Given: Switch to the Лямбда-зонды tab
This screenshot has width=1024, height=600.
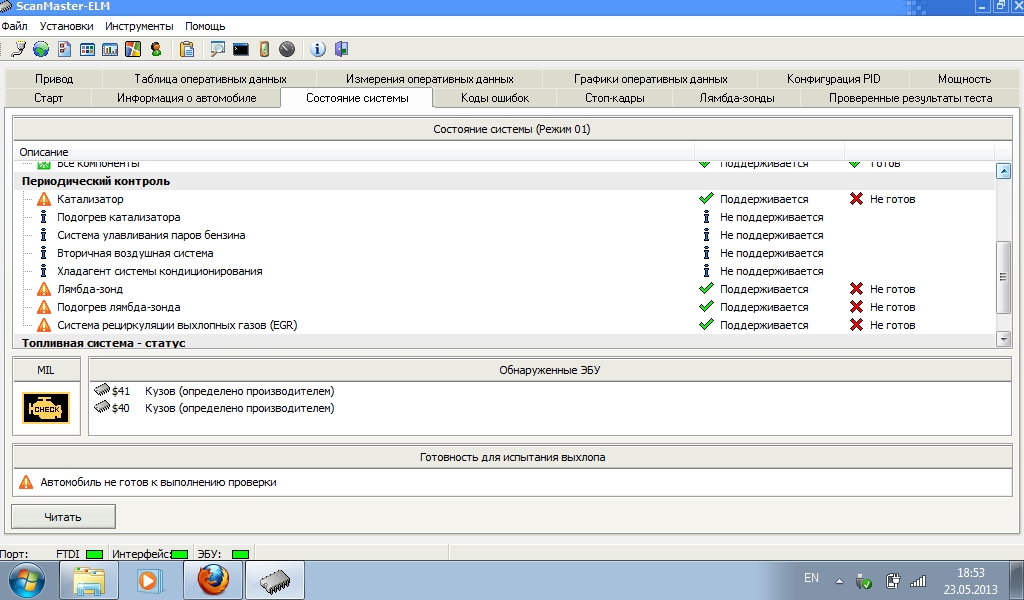Looking at the screenshot, I should pyautogui.click(x=737, y=98).
